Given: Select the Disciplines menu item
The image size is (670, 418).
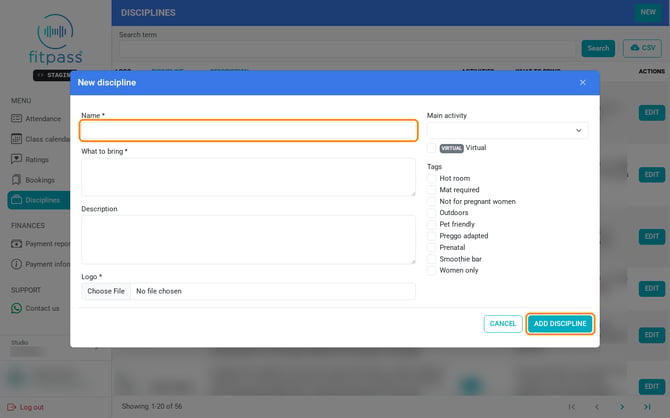Looking at the screenshot, I should tap(38, 200).
